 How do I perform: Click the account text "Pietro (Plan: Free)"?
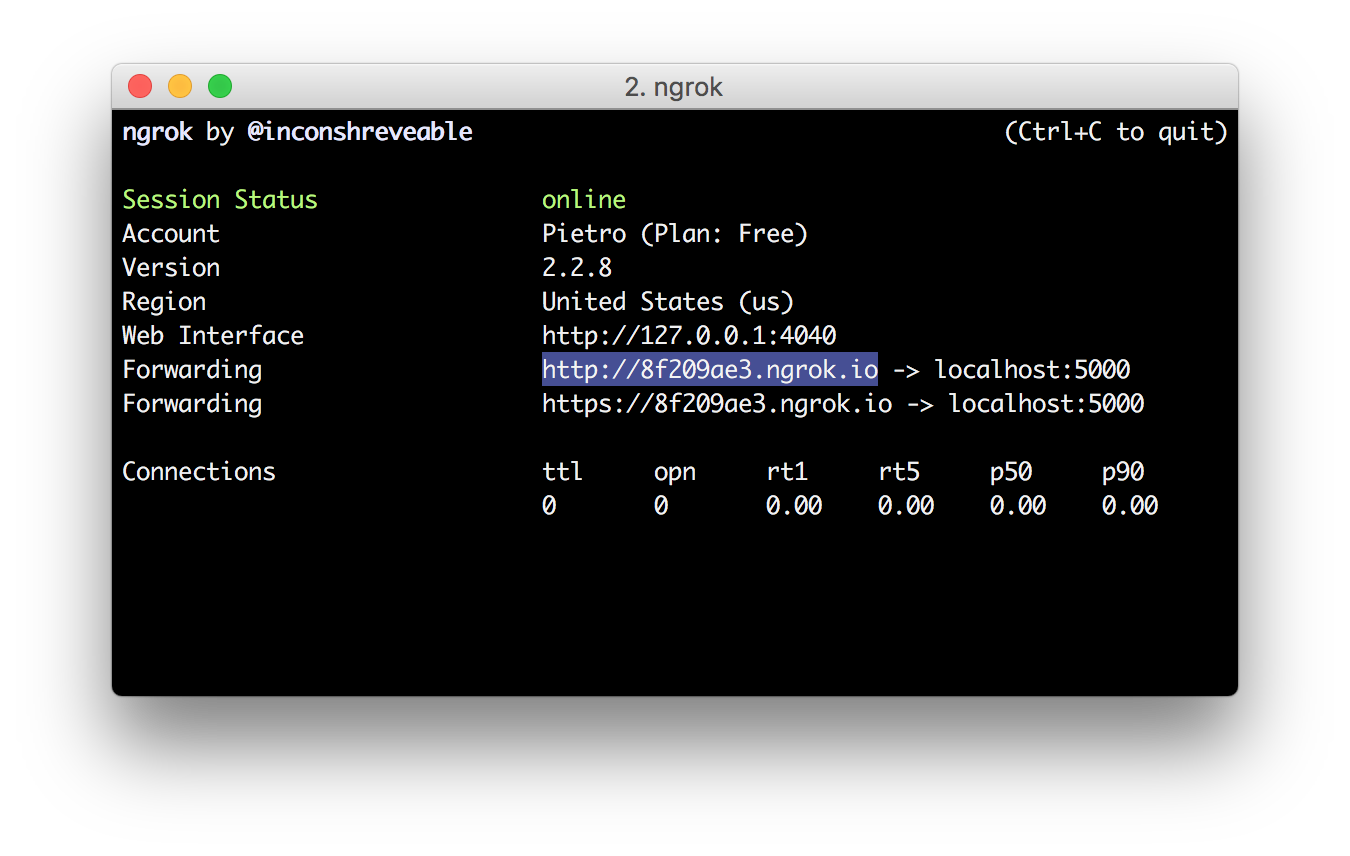[x=674, y=234]
